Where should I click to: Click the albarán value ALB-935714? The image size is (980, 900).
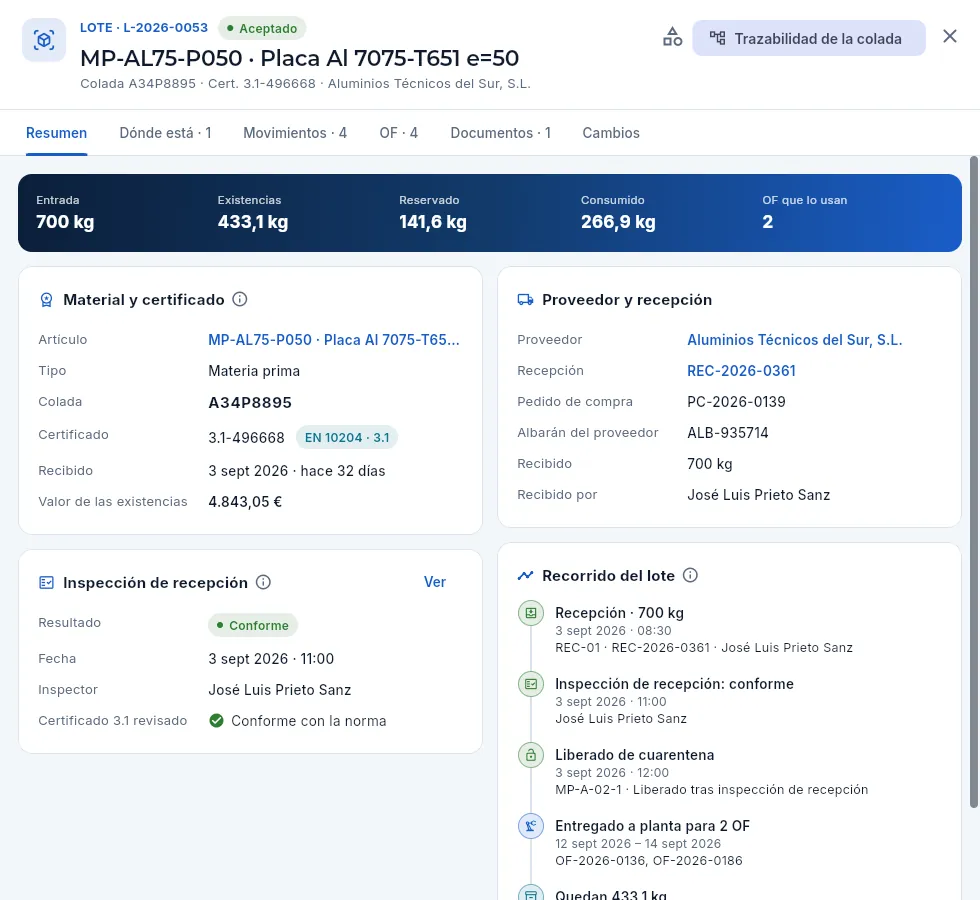(728, 432)
